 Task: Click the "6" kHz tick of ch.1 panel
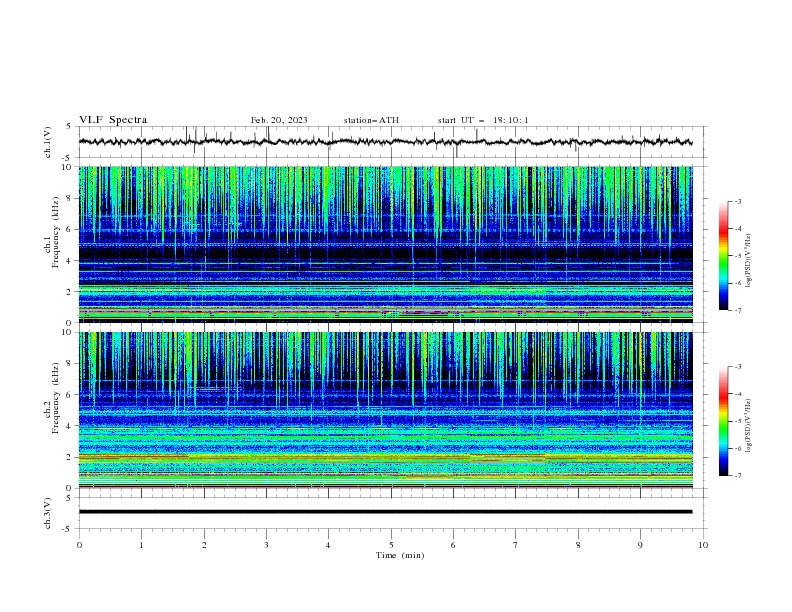(70, 230)
